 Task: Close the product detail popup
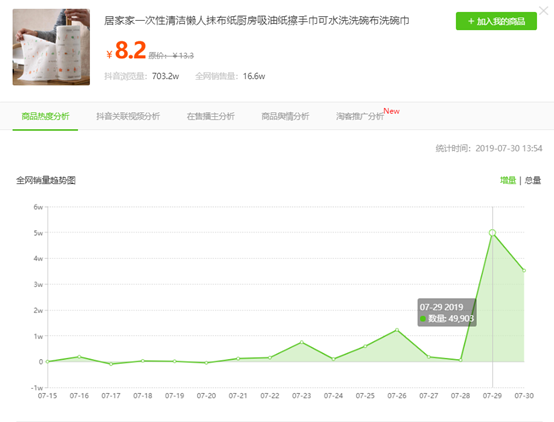(x=543, y=11)
